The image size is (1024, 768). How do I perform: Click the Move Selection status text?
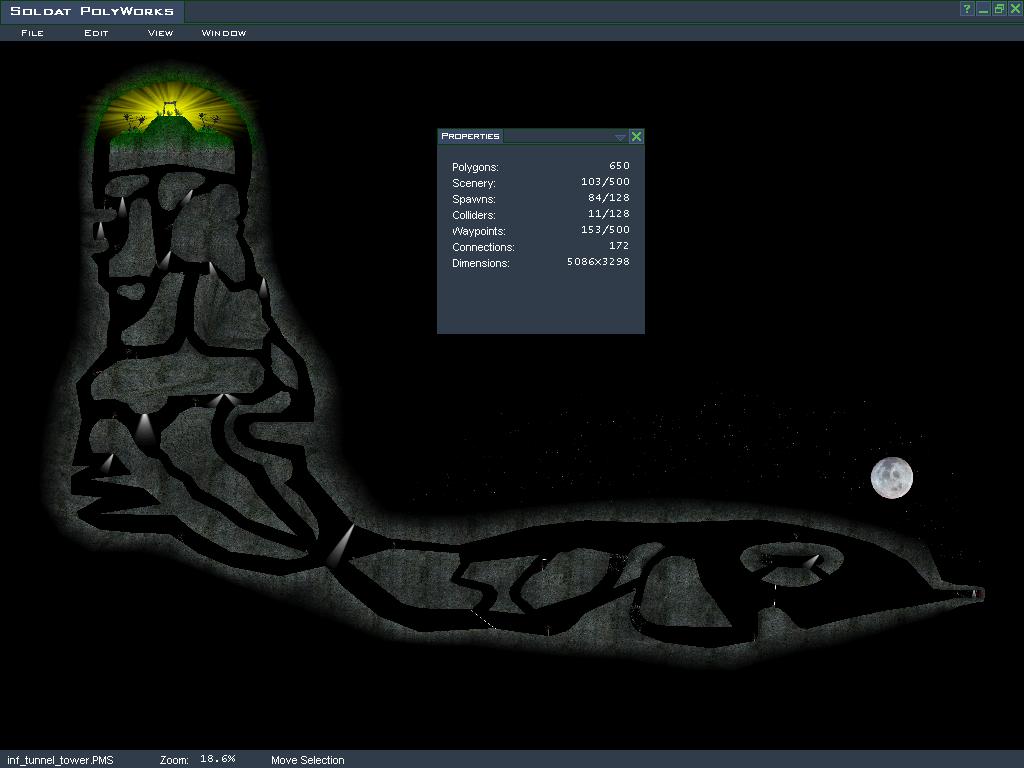coord(307,760)
